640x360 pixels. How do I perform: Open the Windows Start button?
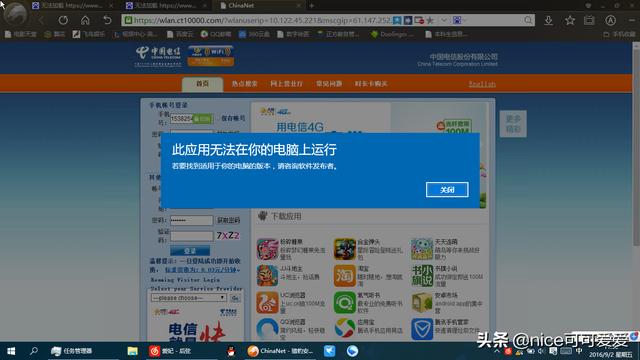pos(11,351)
